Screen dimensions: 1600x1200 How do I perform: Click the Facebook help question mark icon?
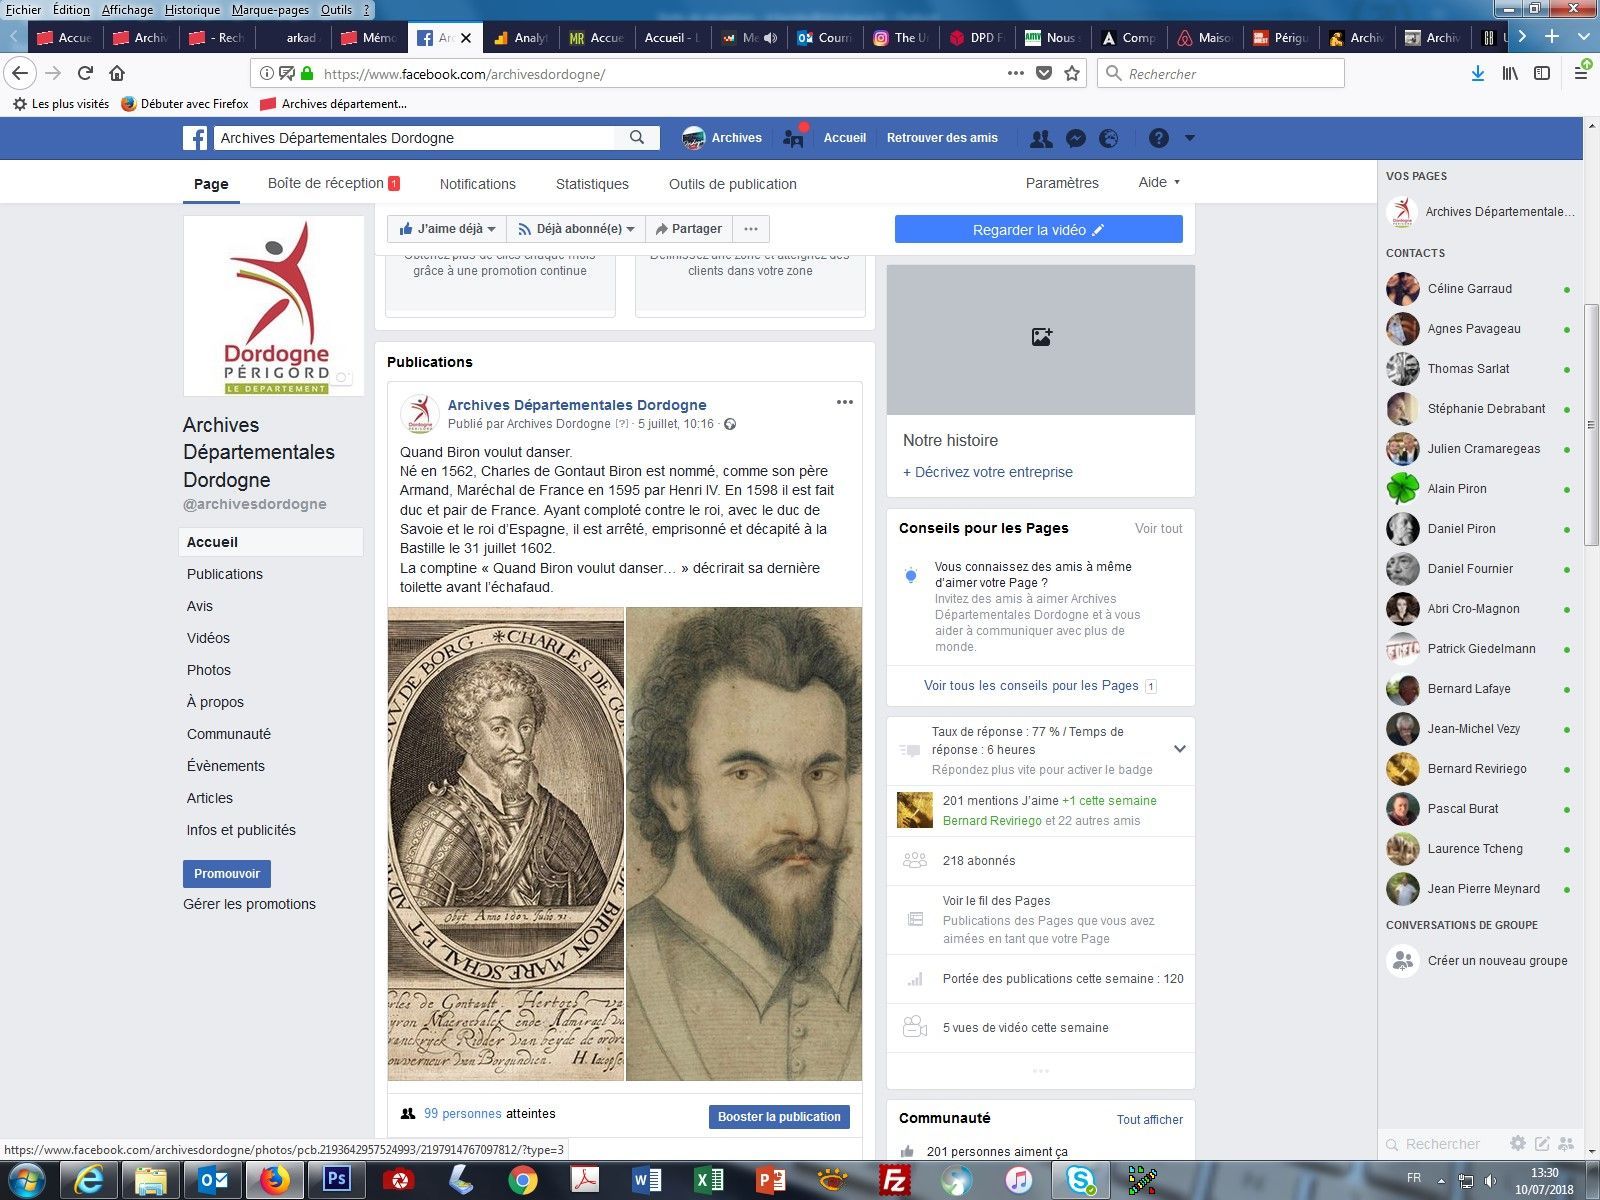(x=1158, y=139)
